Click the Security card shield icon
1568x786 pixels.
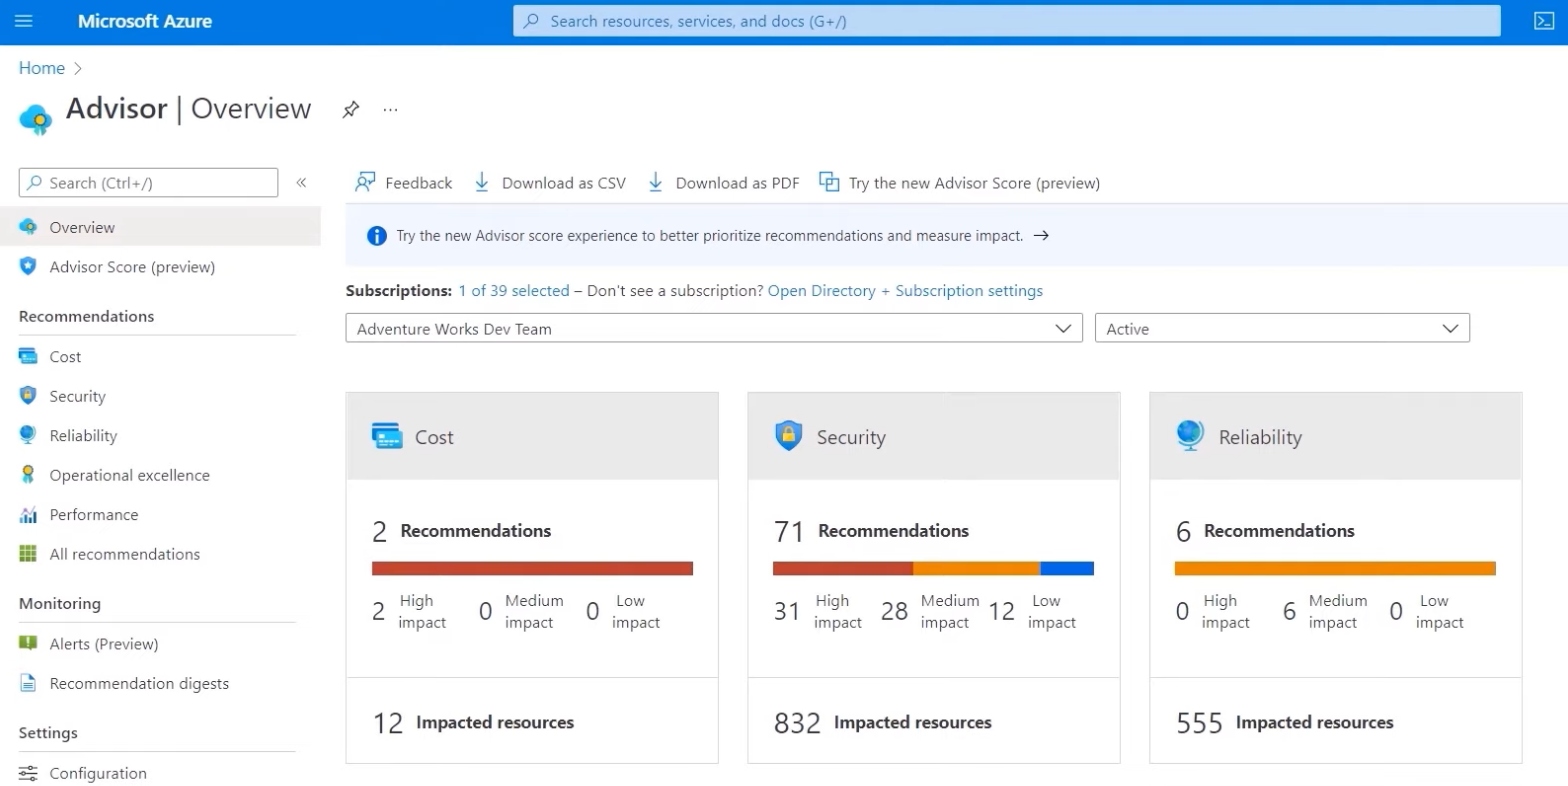click(789, 436)
